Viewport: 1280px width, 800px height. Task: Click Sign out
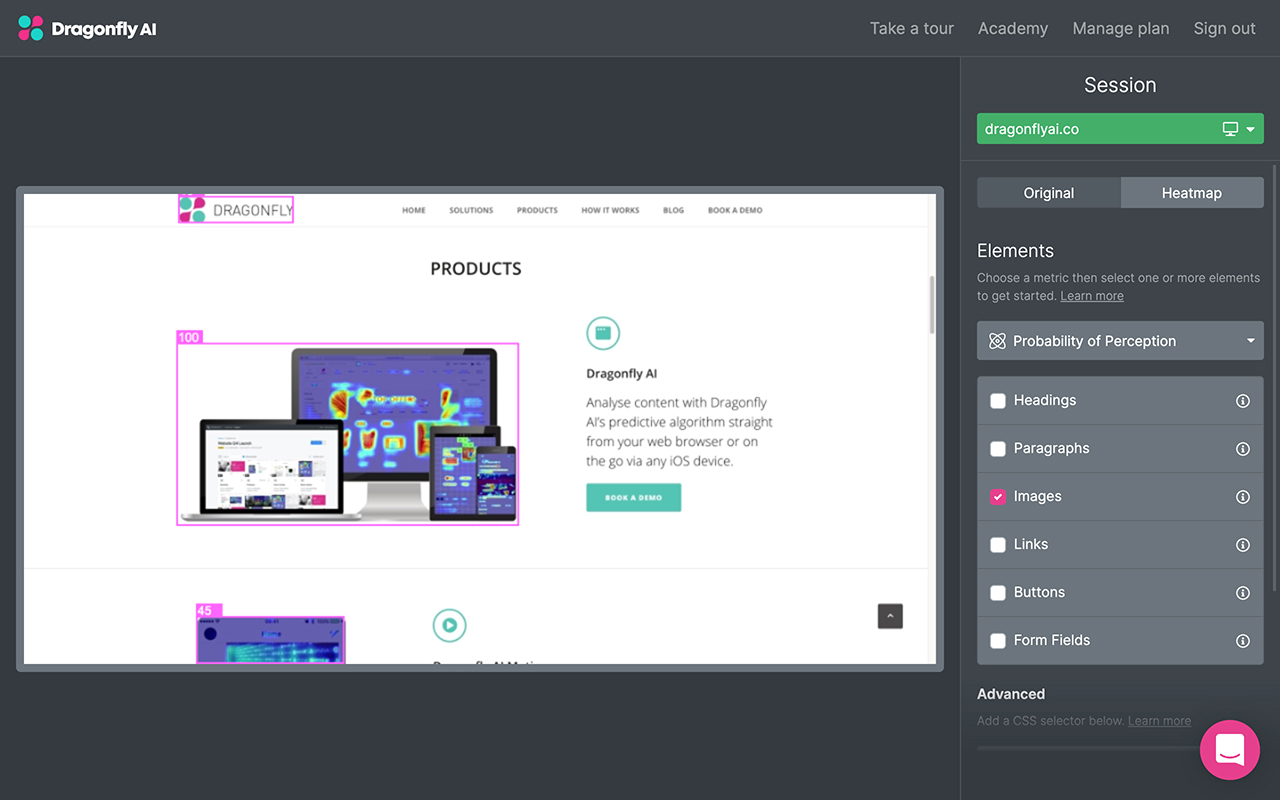tap(1225, 28)
